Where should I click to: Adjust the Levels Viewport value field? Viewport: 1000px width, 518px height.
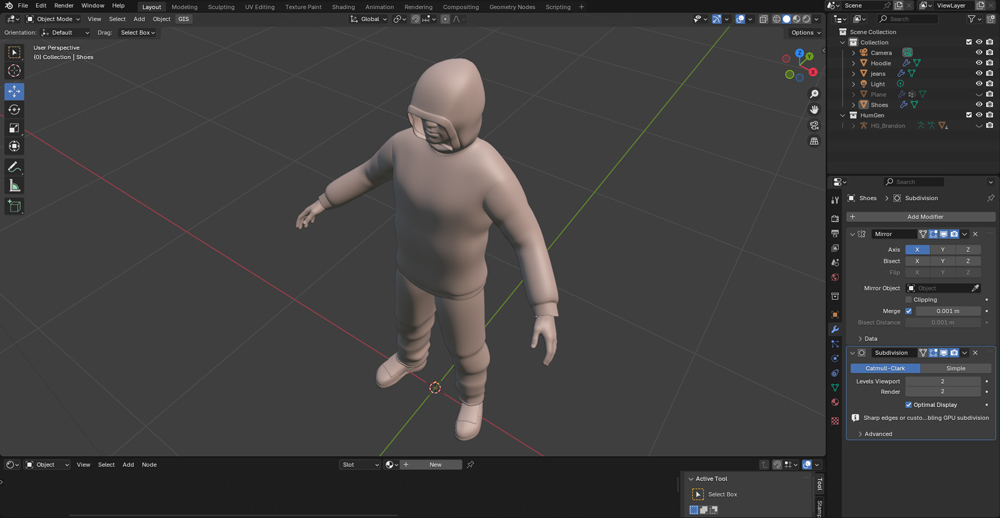coord(942,381)
